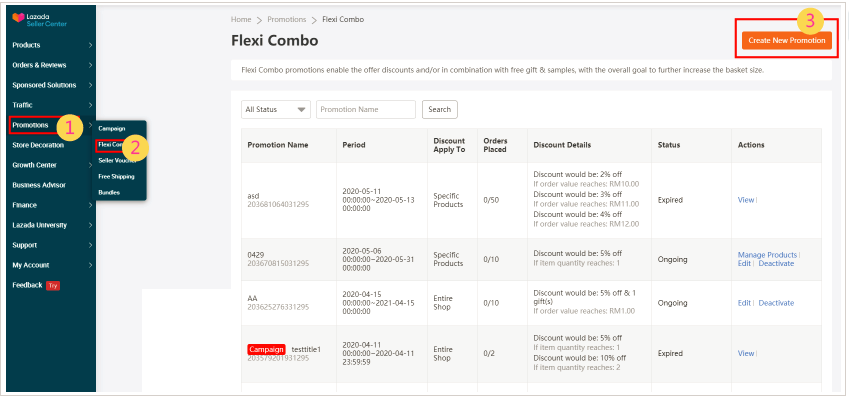The image size is (849, 399).
Task: Click the Try badge beside Feedback
Action: (53, 285)
